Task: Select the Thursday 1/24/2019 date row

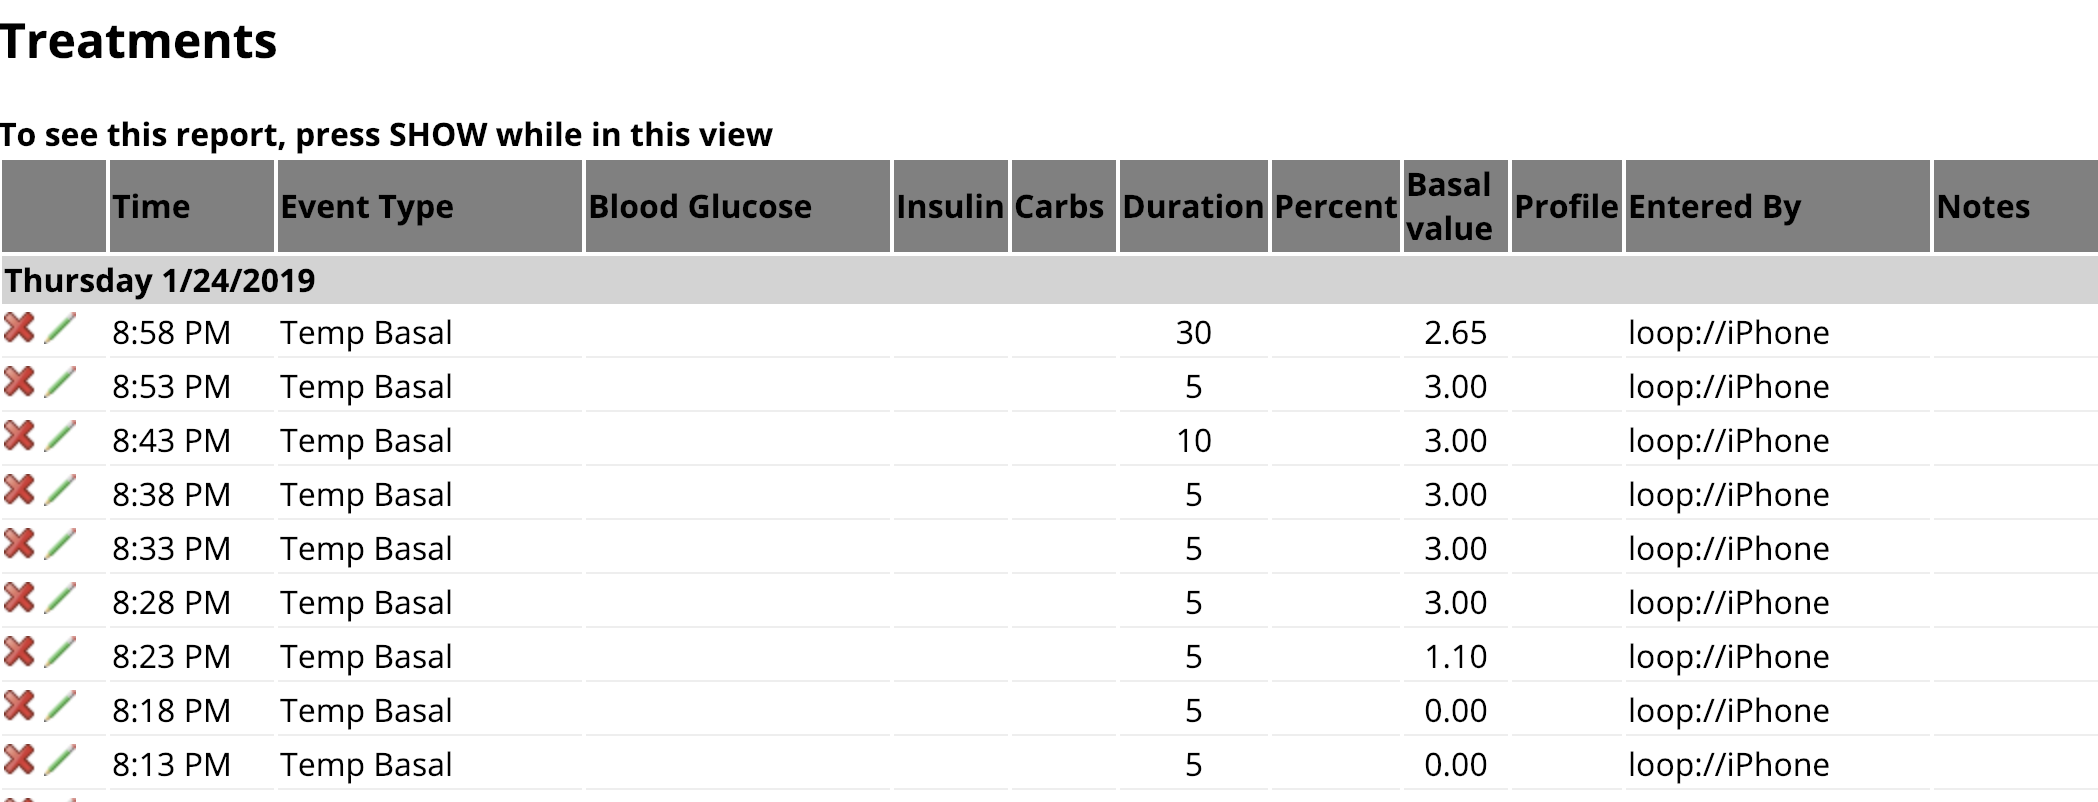Action: click(x=1049, y=280)
